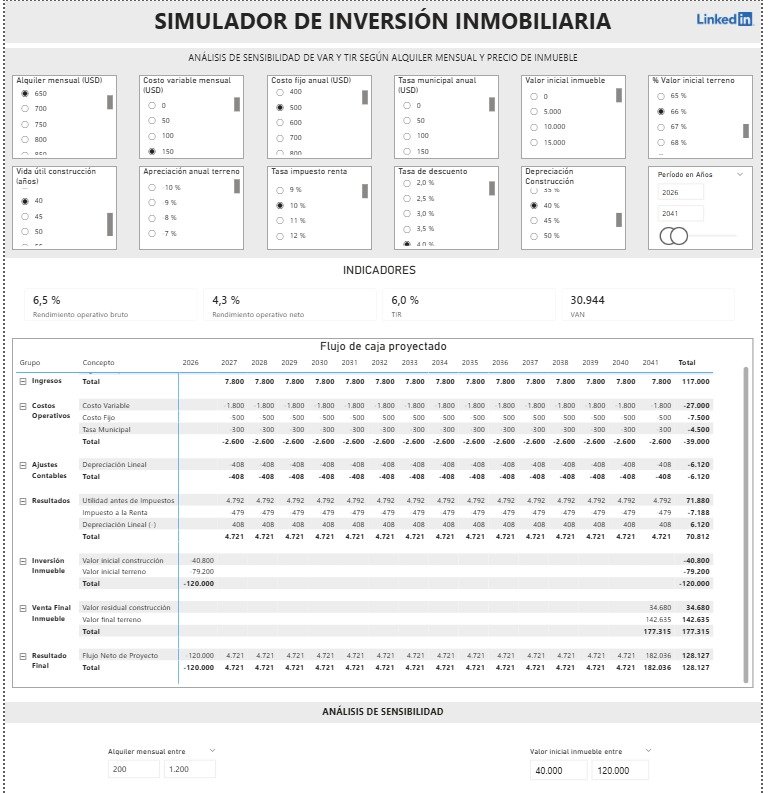Screen dimensions: 774x793
Task: Select 3,0 % in Tasa de descuento
Action: 407,213
